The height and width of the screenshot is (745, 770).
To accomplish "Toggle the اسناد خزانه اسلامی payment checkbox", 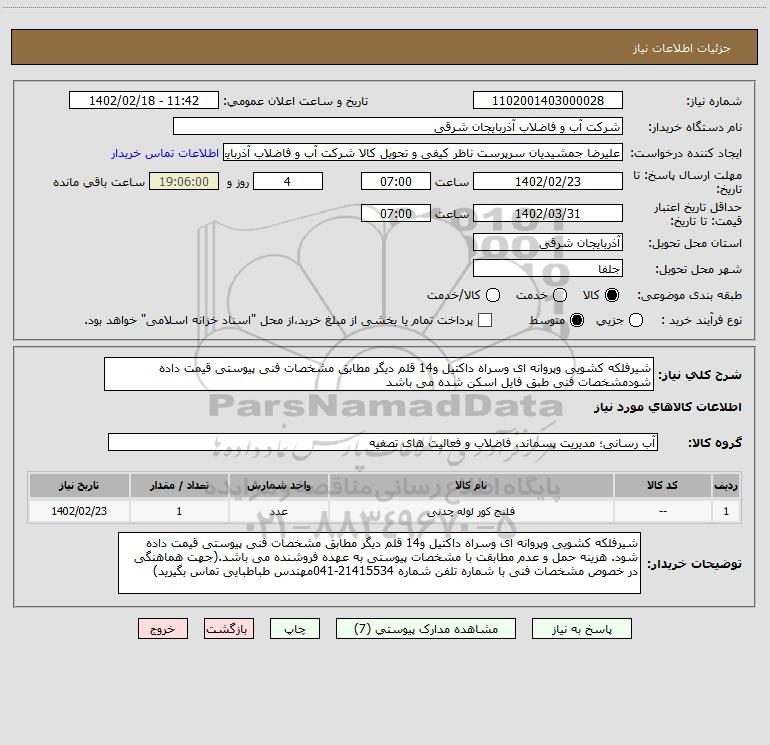I will click(485, 320).
